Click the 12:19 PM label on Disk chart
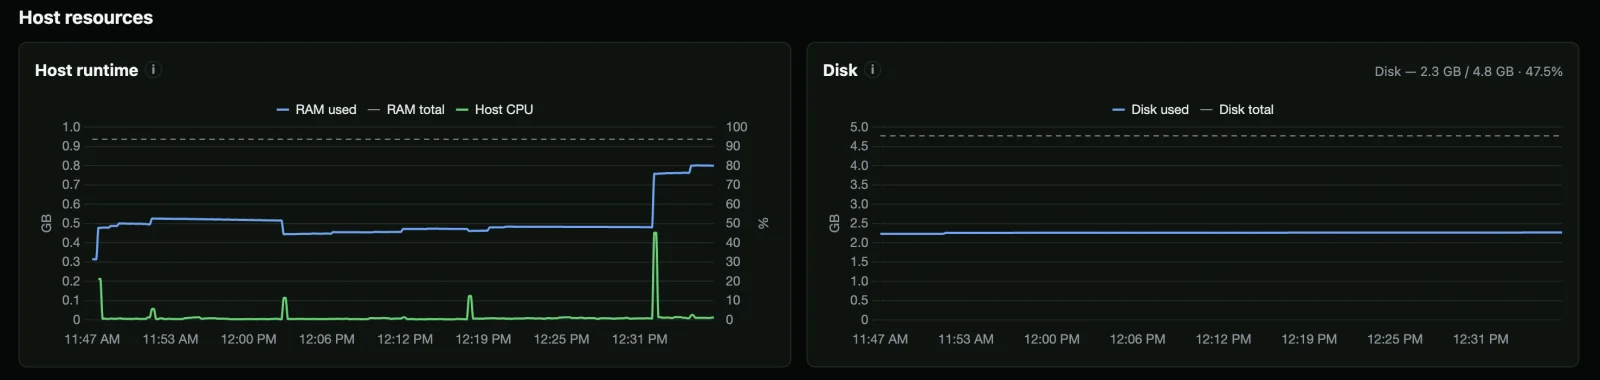 [1309, 339]
